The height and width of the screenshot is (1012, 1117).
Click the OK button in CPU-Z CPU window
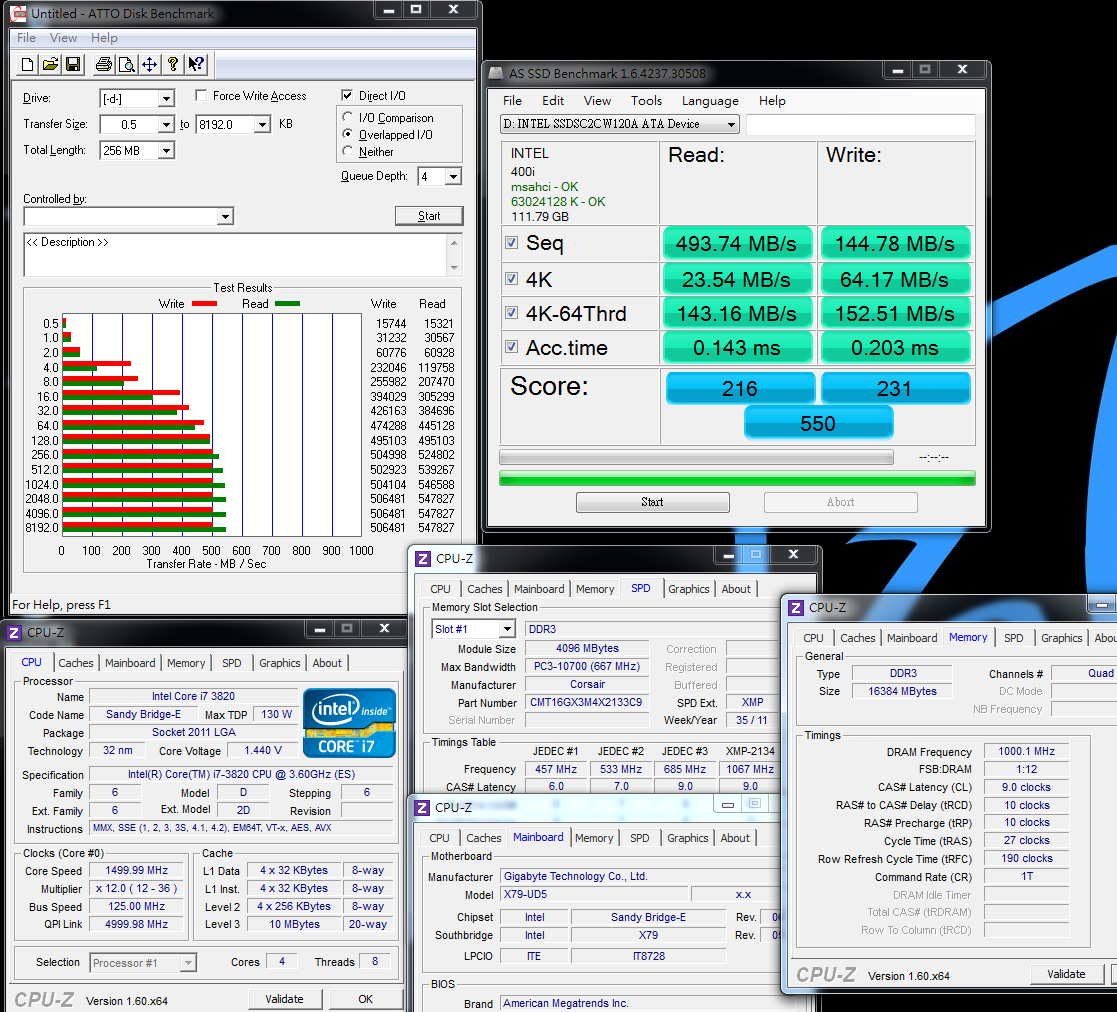click(x=365, y=999)
